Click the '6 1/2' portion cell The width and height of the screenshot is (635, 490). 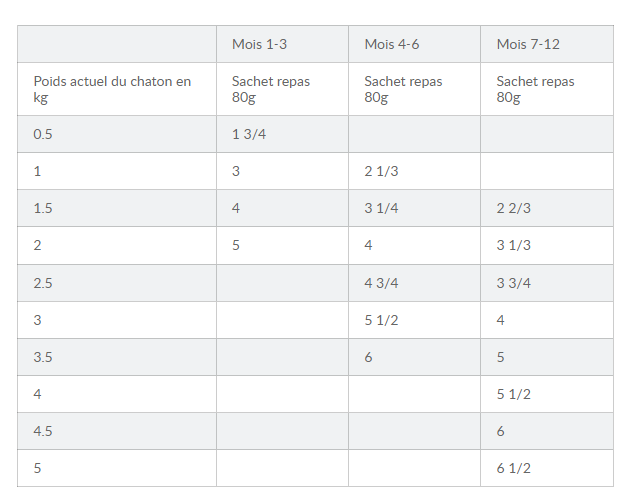pyautogui.click(x=513, y=468)
